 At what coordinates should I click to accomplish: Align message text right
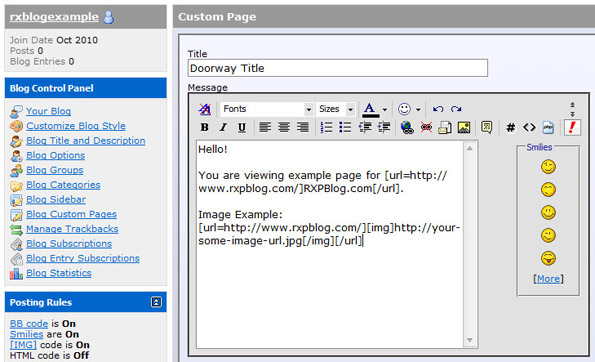coord(302,127)
